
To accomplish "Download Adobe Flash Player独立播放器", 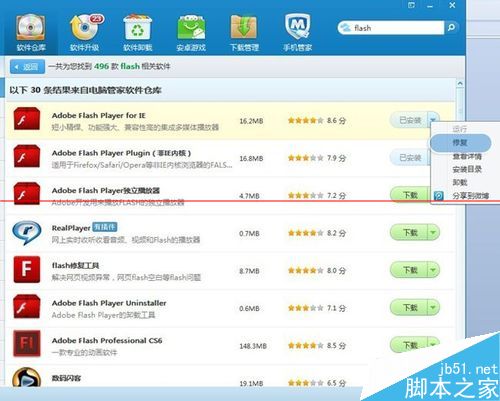I will pyautogui.click(x=409, y=195).
